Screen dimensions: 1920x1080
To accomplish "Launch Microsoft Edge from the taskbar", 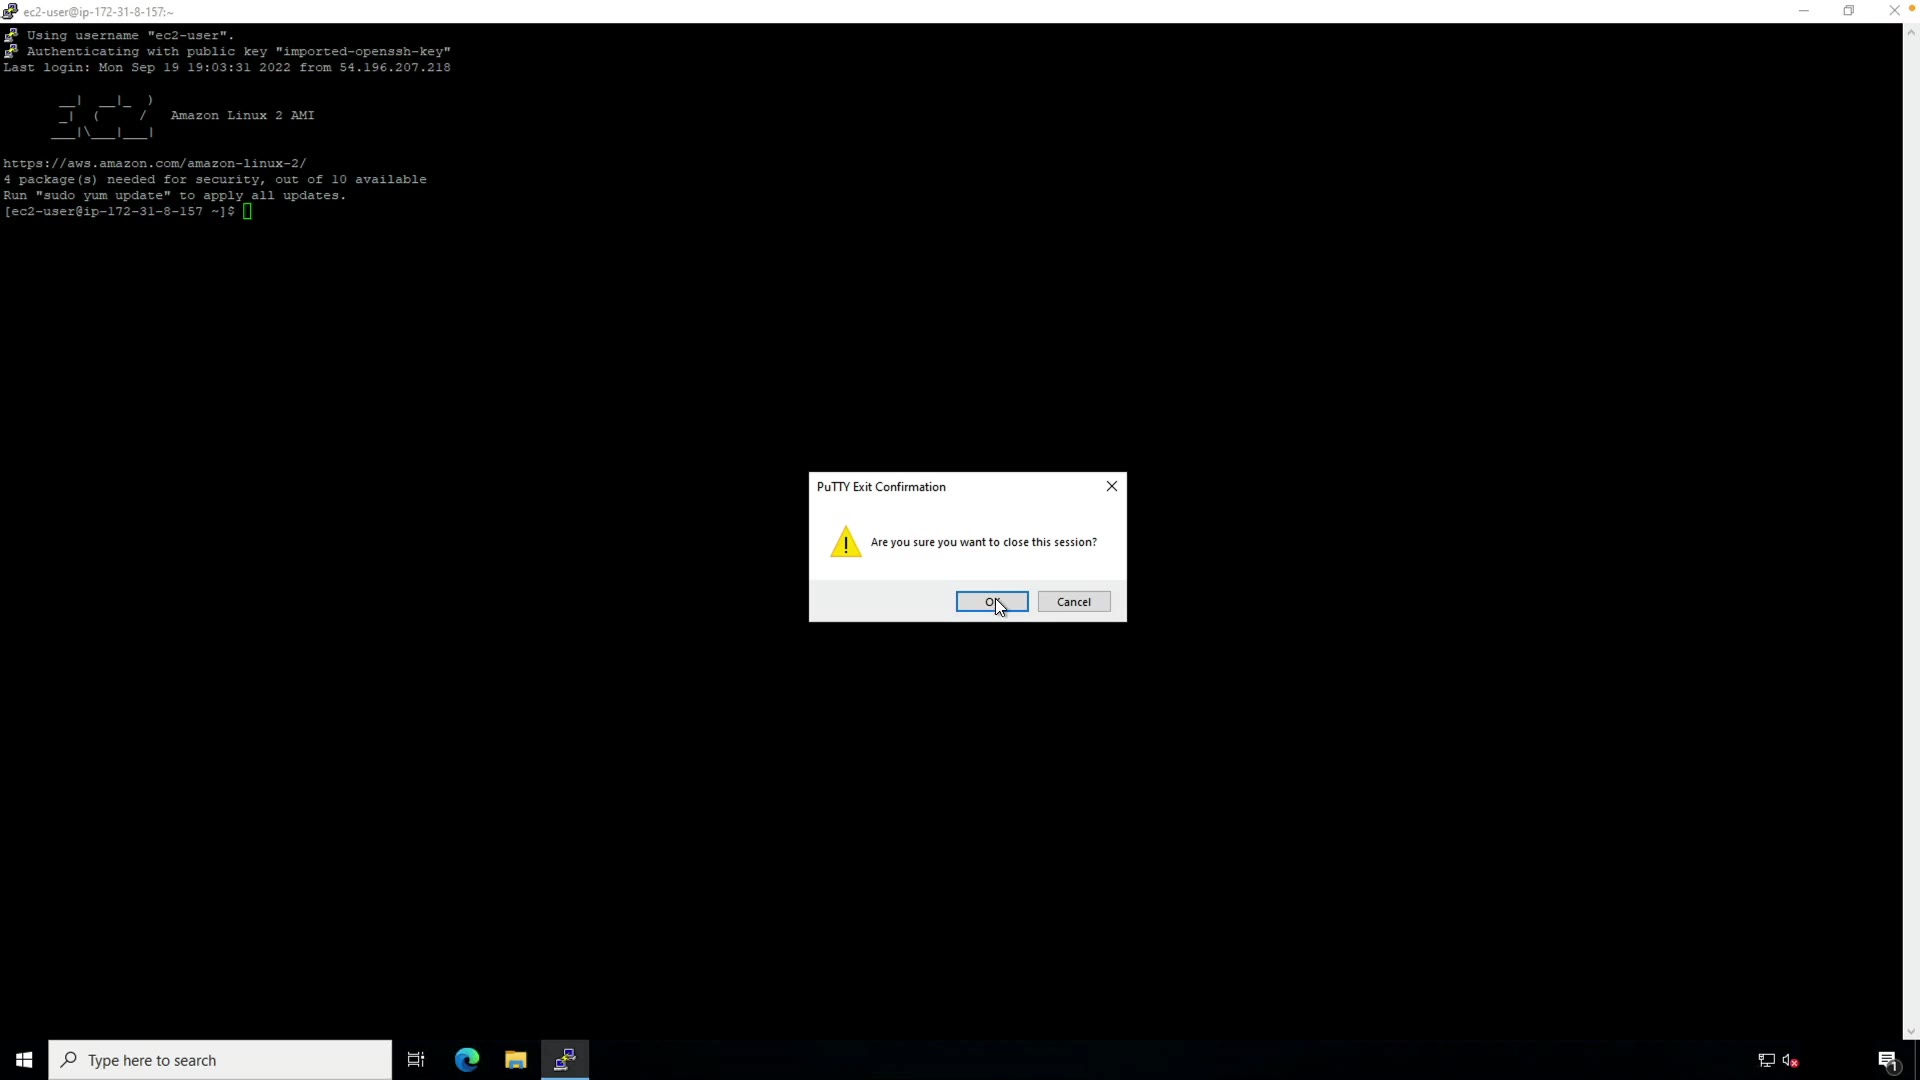I will coord(467,1060).
